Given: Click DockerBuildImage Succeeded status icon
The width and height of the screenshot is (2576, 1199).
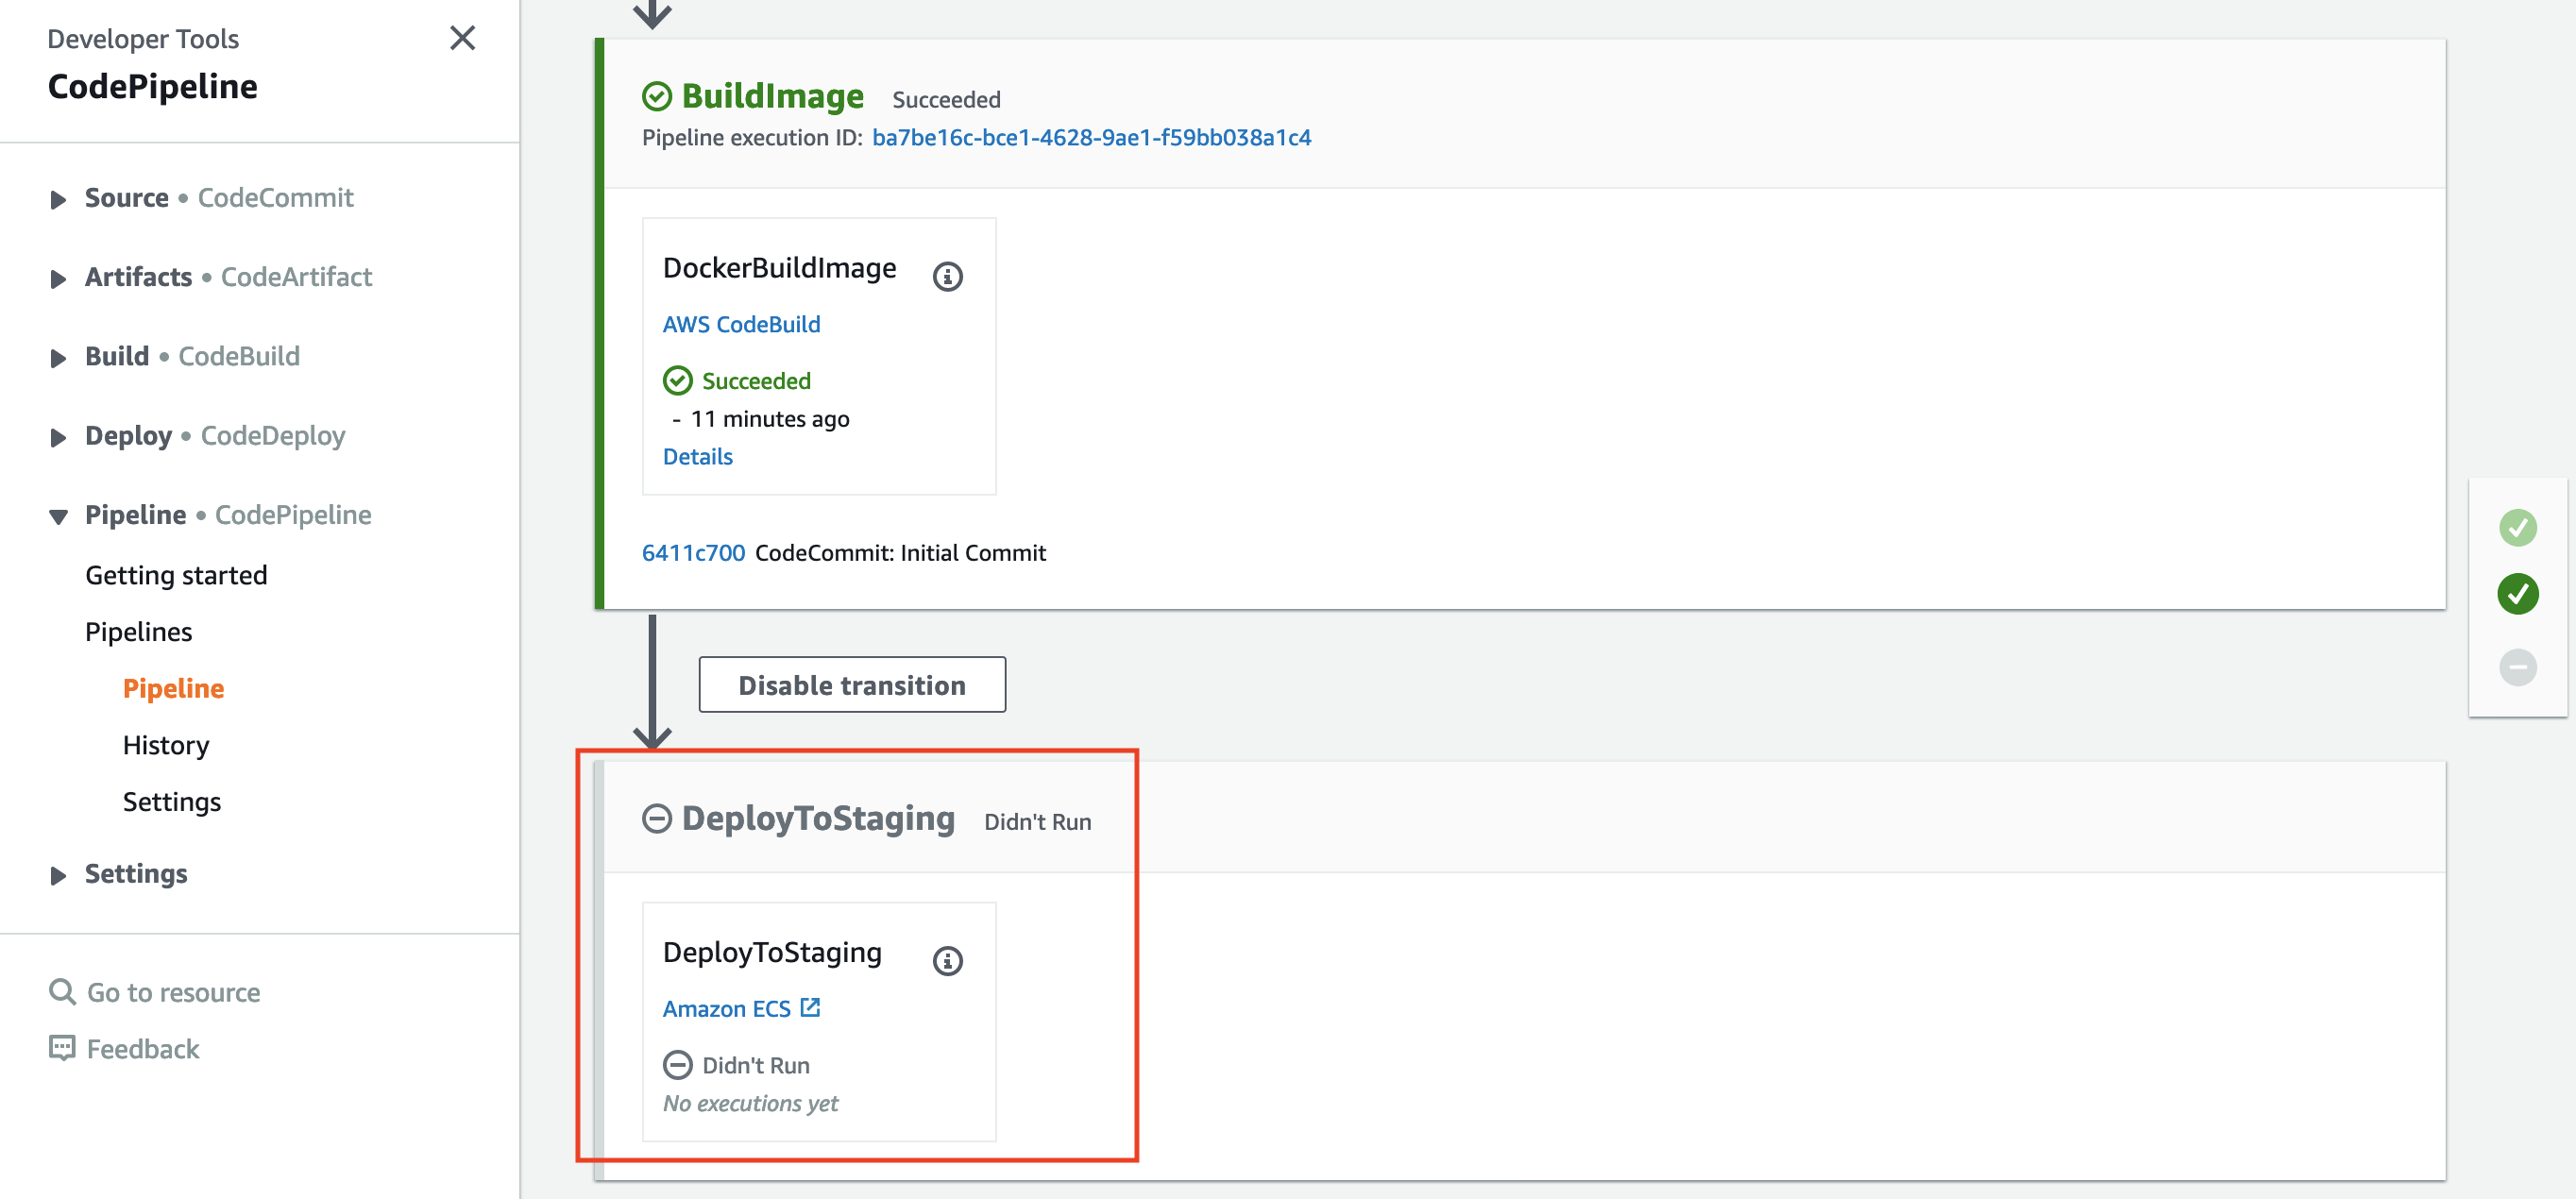Looking at the screenshot, I should coord(677,380).
